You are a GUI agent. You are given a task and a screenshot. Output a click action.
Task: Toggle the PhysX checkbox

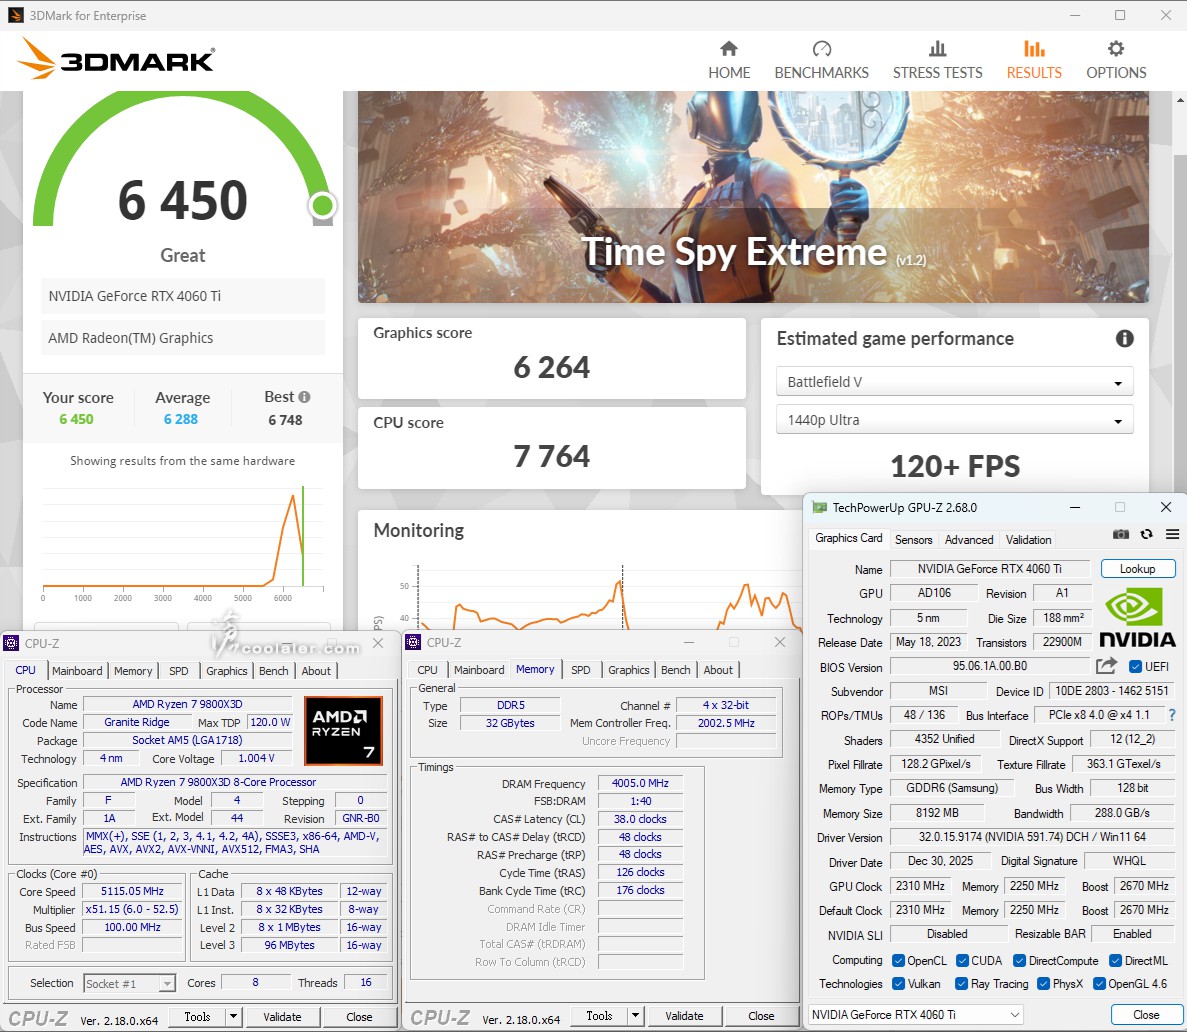(x=1043, y=984)
